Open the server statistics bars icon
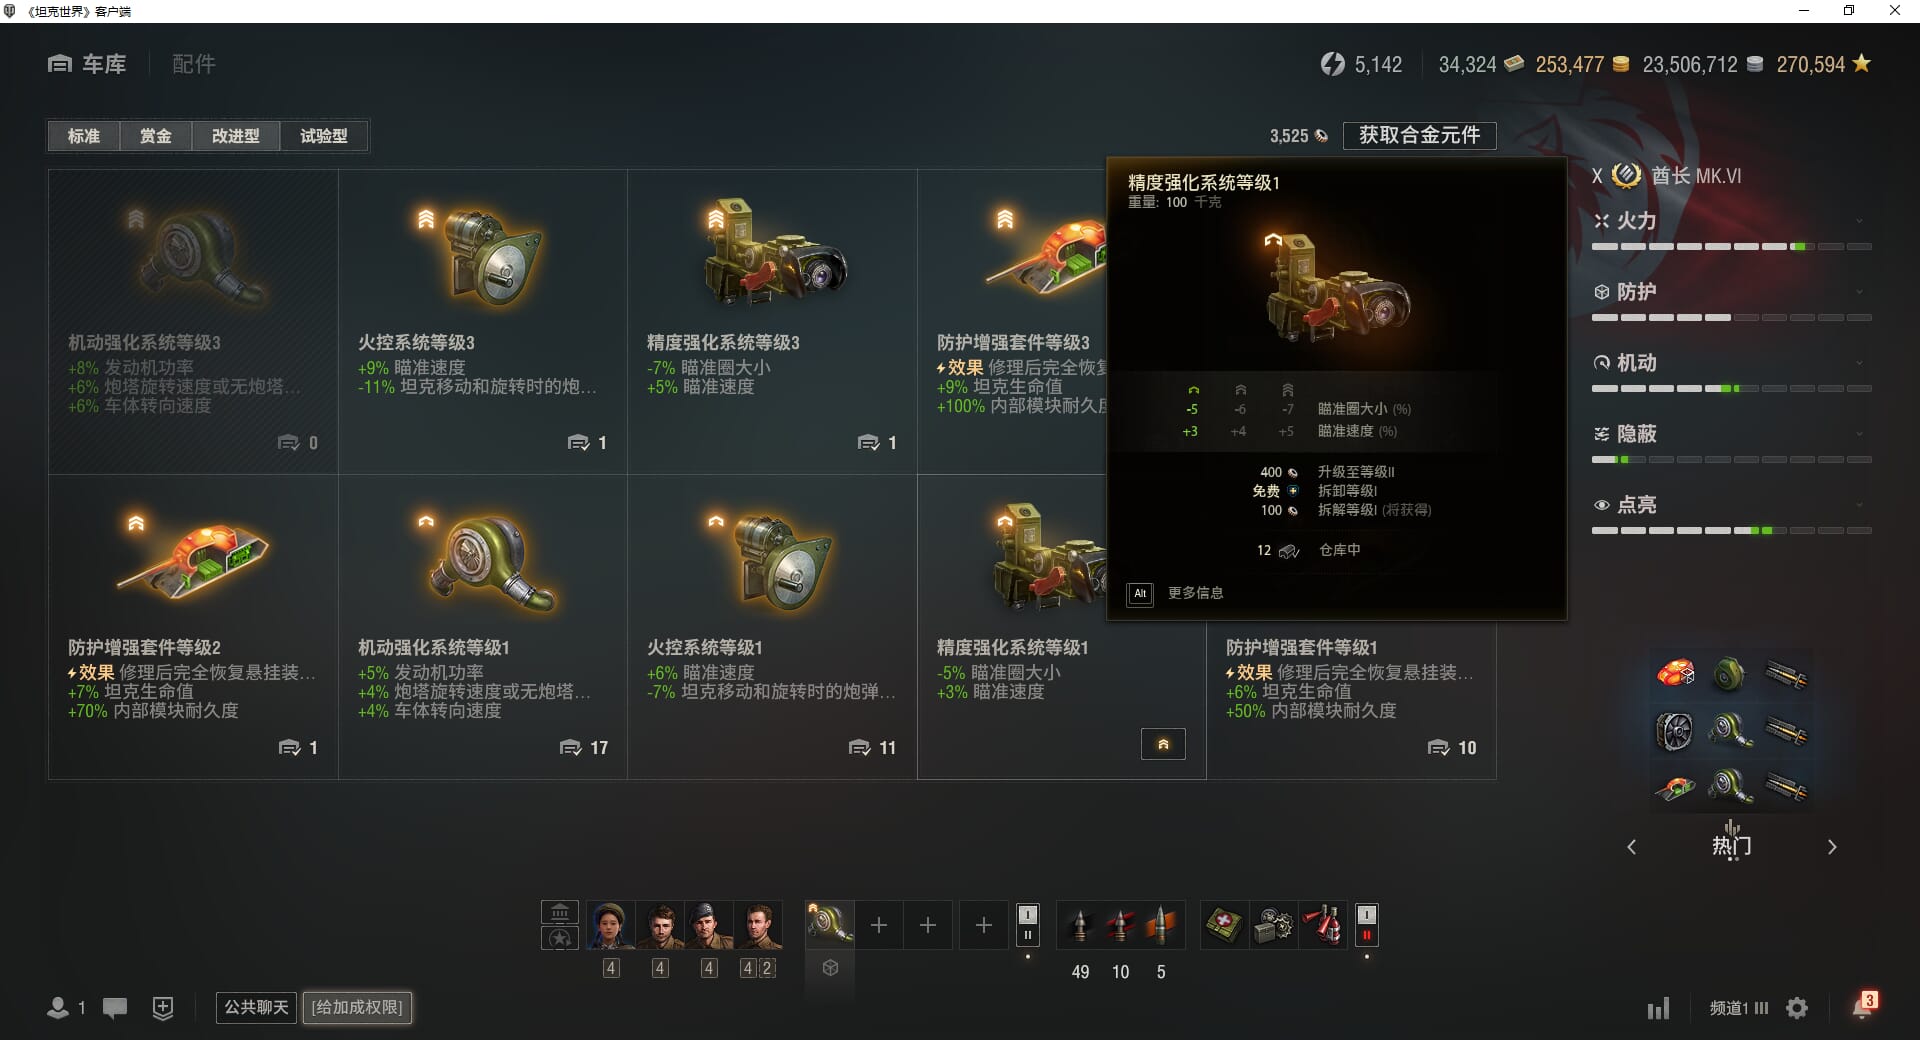1920x1040 pixels. point(1658,1008)
